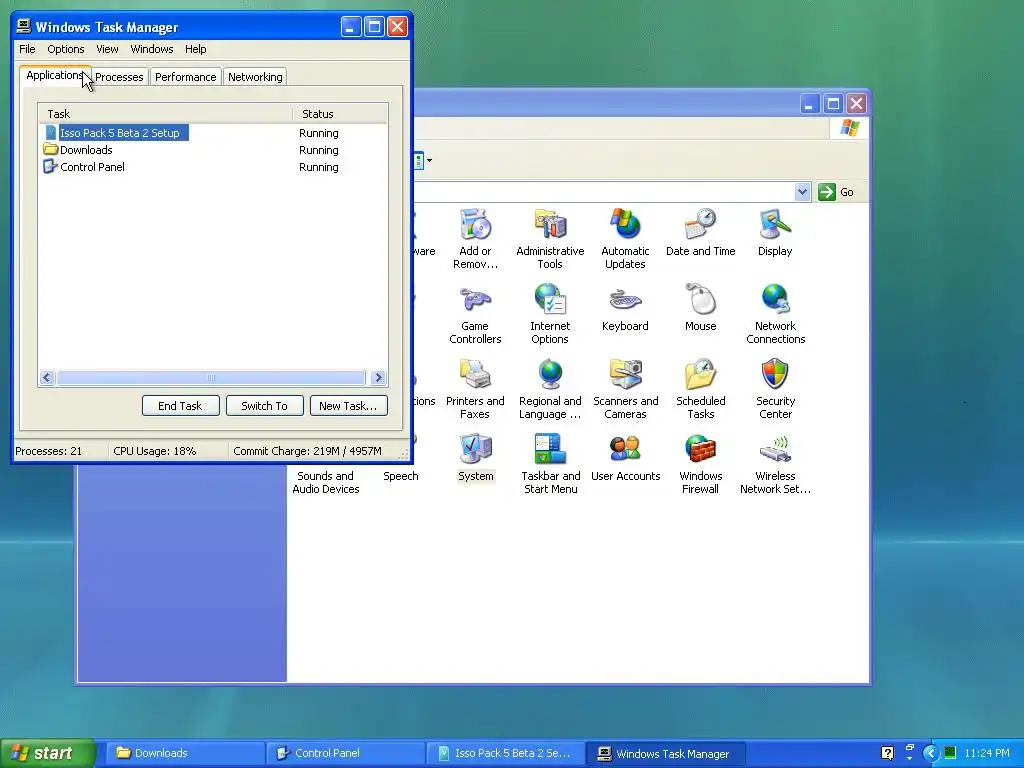Click the horizontal scrollbar thumb in task list
Screen dimensions: 1024x768
(x=210, y=377)
